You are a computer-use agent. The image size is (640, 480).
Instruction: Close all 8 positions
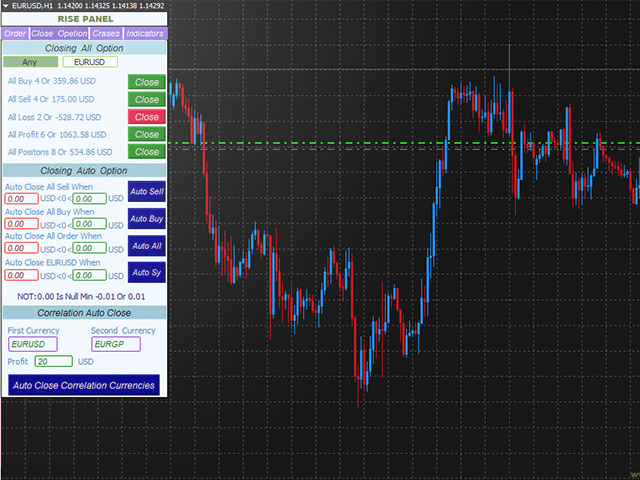(x=146, y=152)
